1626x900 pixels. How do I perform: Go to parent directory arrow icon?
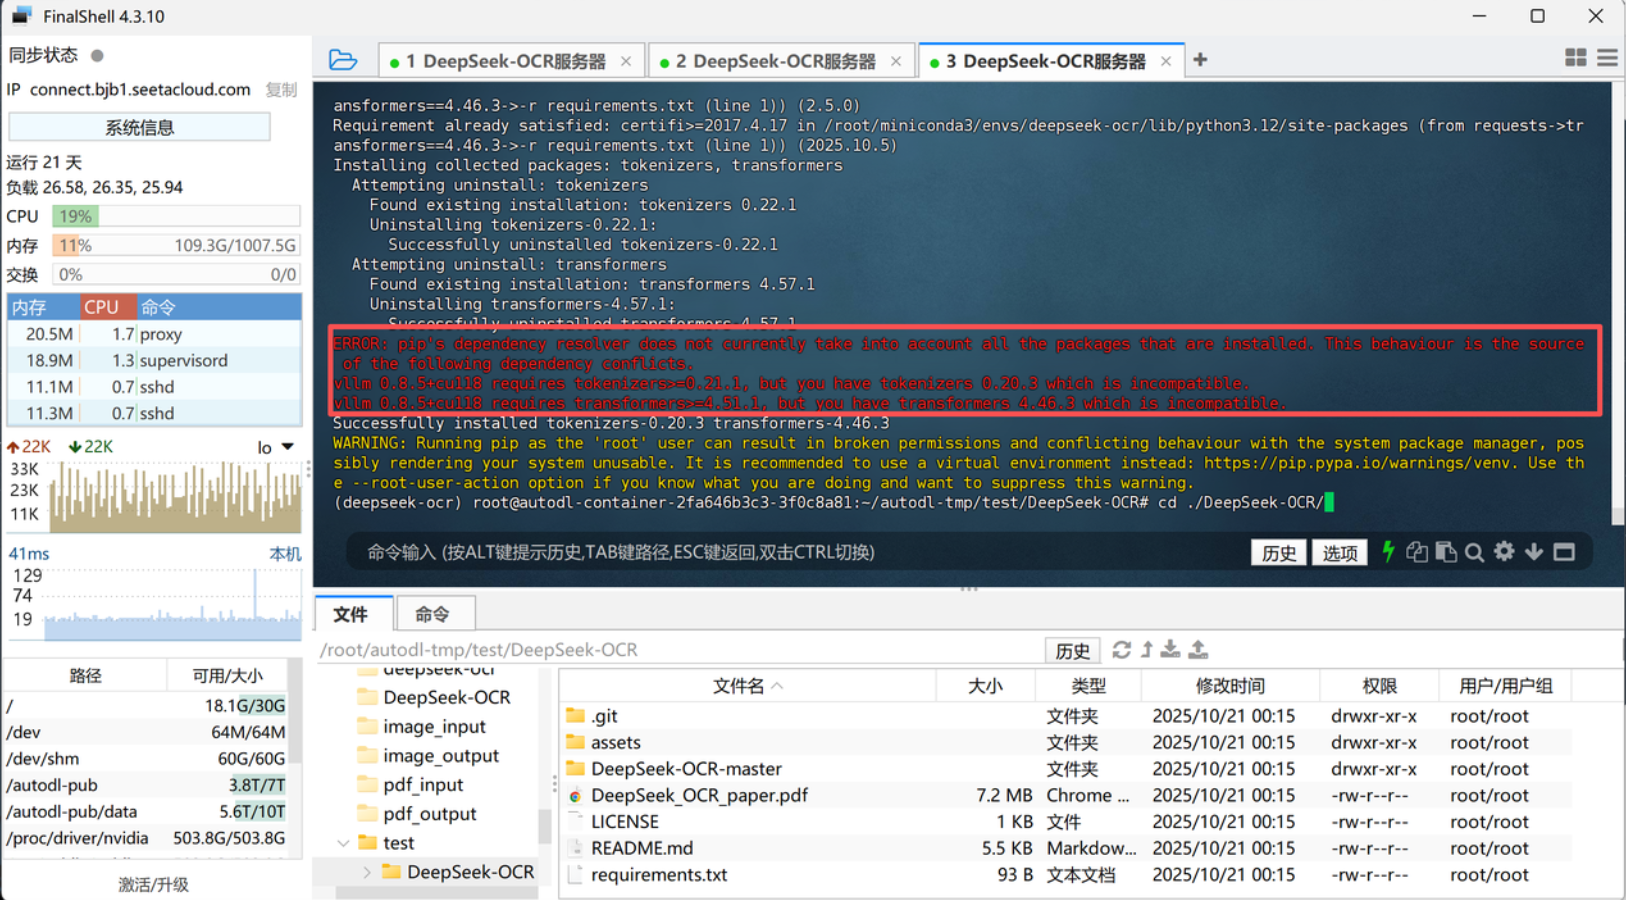1146,650
